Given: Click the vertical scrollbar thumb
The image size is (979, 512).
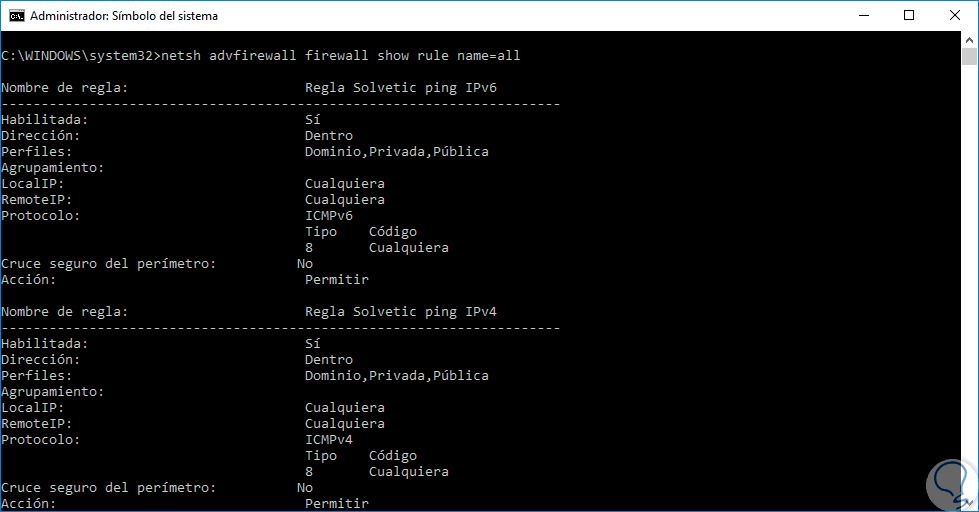Looking at the screenshot, I should click(969, 58).
